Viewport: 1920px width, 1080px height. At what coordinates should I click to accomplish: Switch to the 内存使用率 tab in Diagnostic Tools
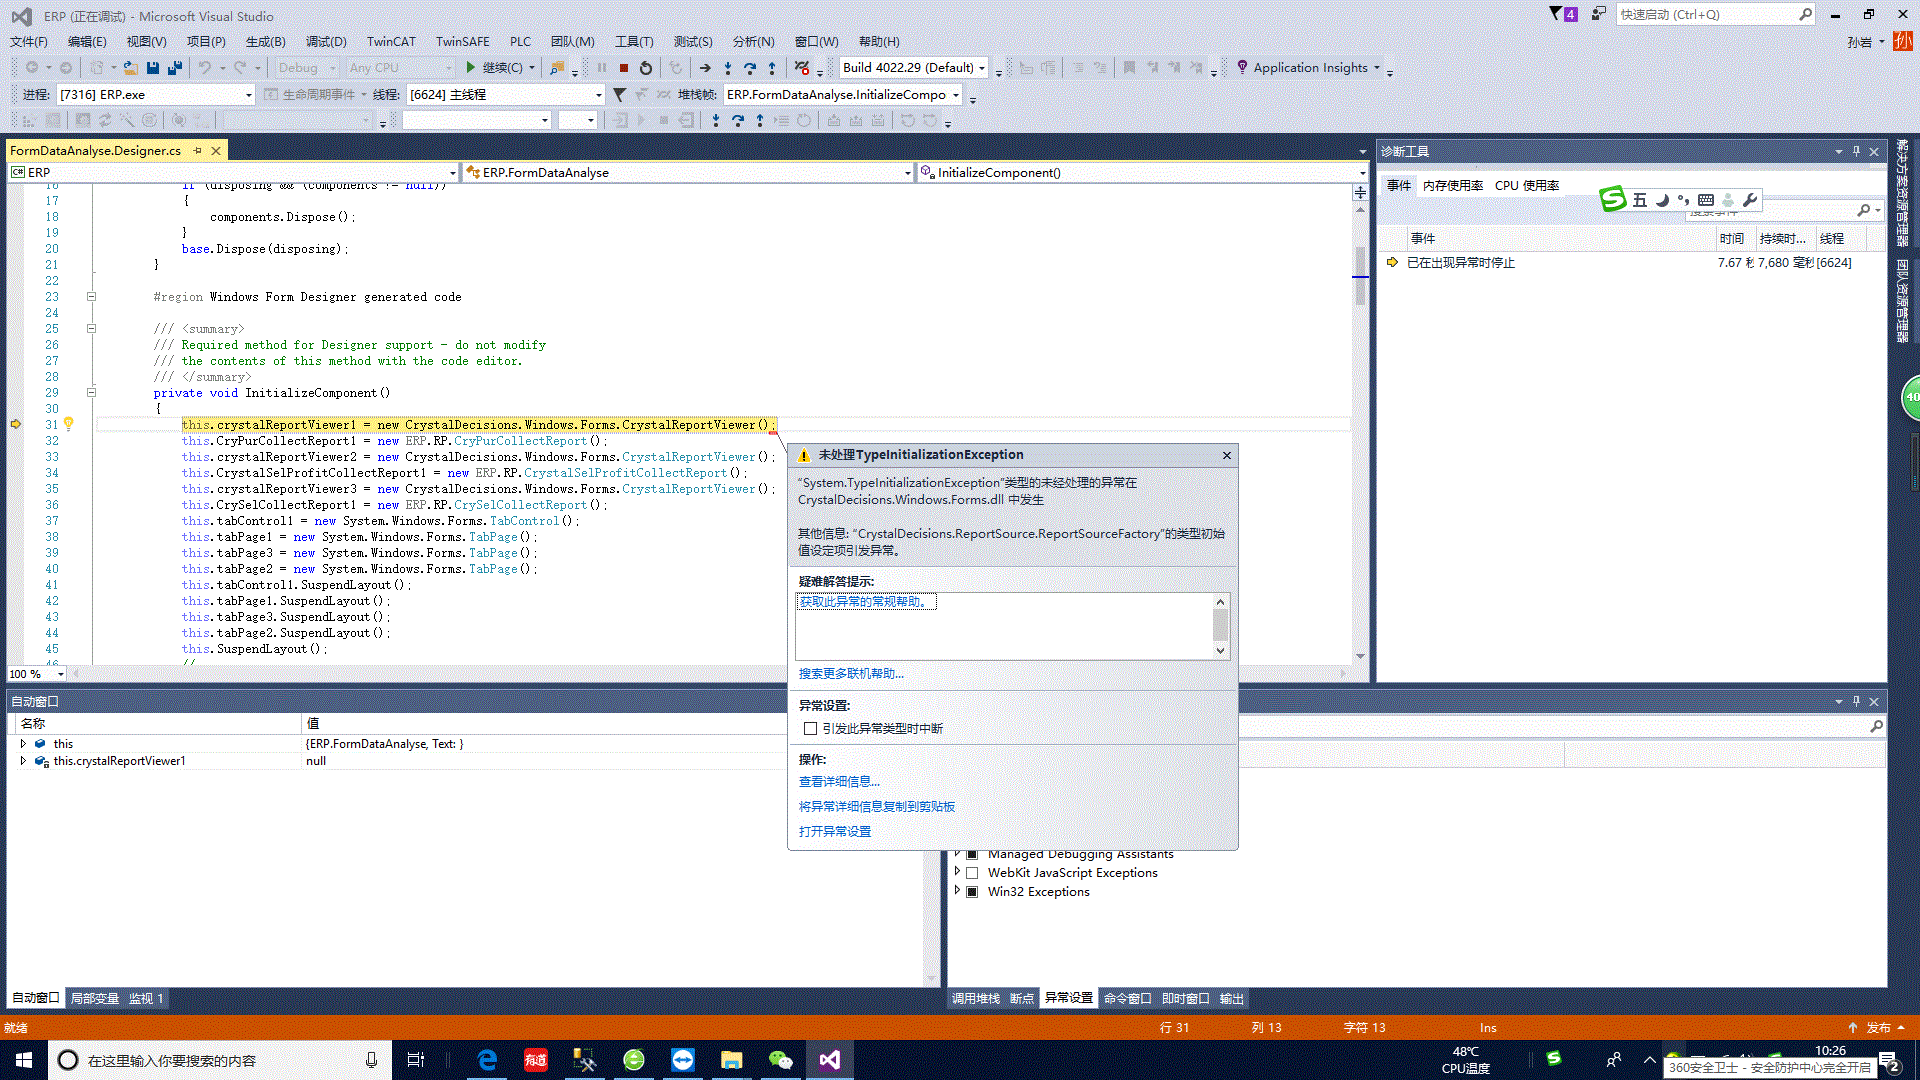click(1452, 186)
